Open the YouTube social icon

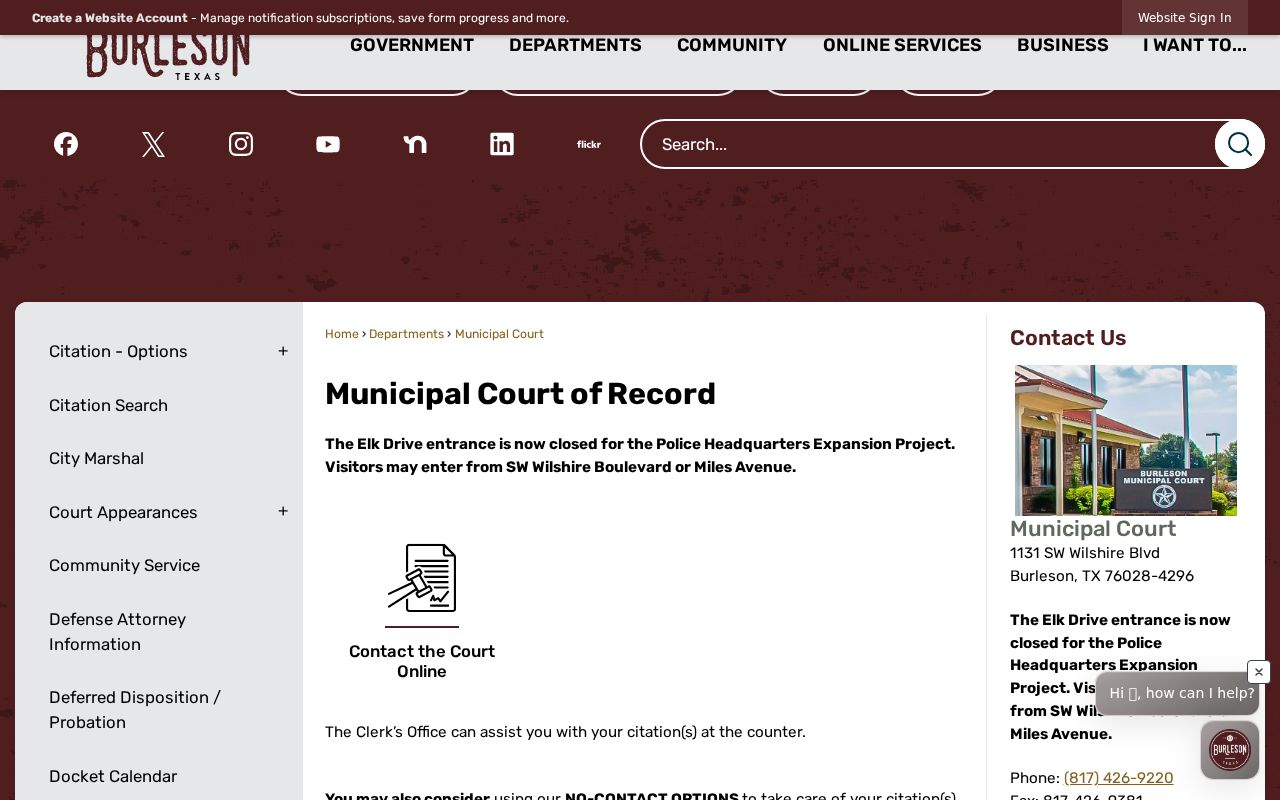click(x=328, y=144)
